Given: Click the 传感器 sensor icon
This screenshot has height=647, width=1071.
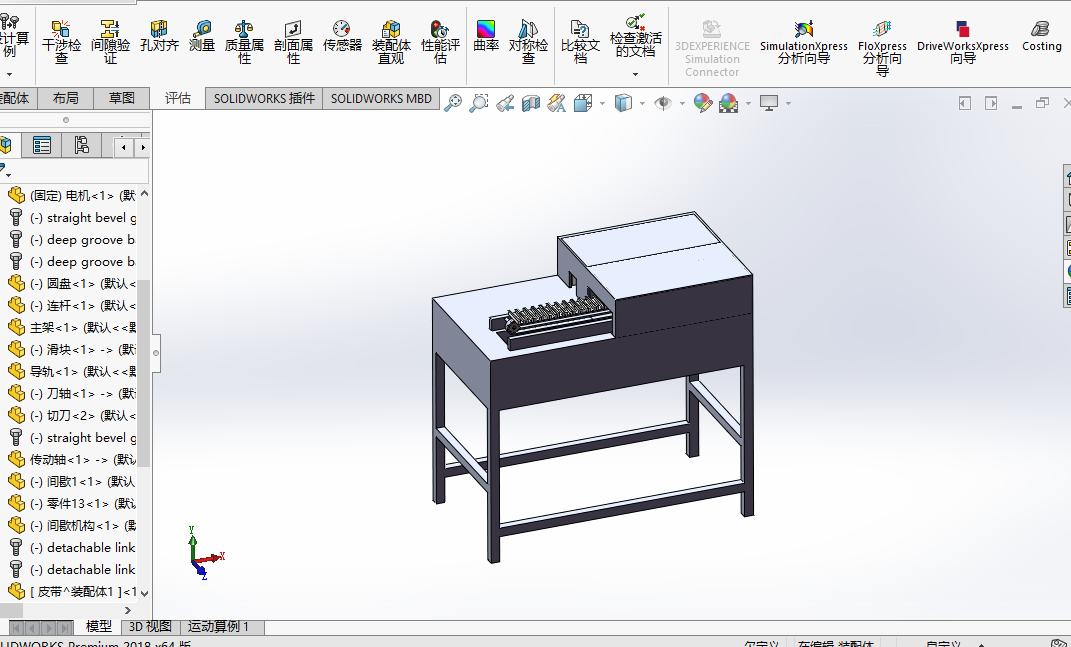Looking at the screenshot, I should pos(342,37).
